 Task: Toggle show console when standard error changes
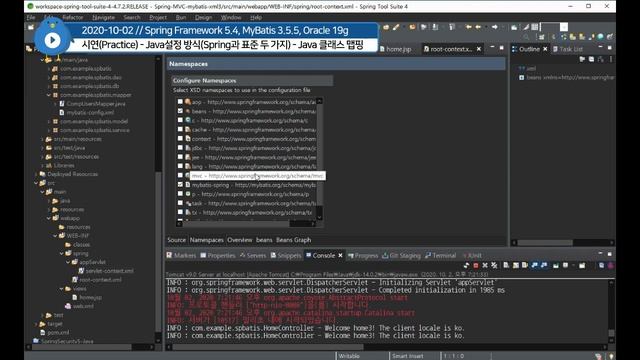tap(544, 265)
